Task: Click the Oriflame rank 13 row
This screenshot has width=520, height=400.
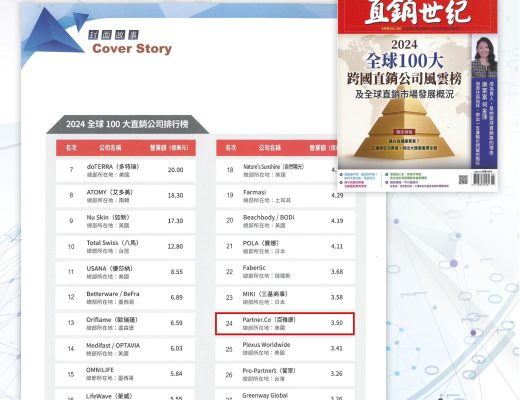Action: click(126, 323)
